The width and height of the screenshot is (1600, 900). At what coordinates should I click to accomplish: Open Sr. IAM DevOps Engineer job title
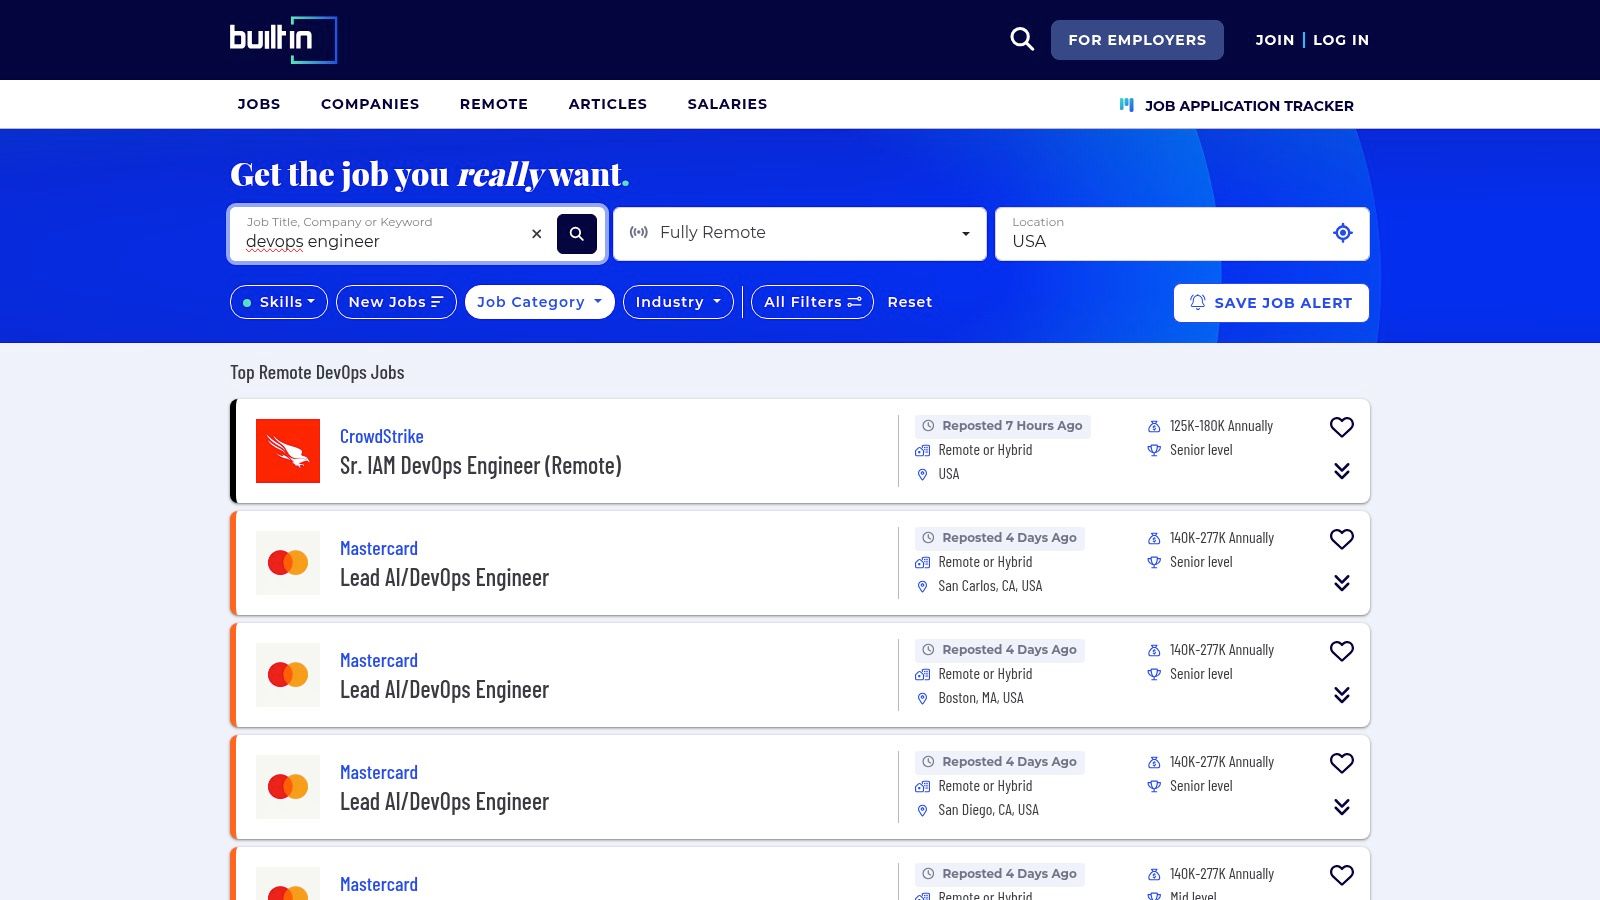click(x=481, y=465)
